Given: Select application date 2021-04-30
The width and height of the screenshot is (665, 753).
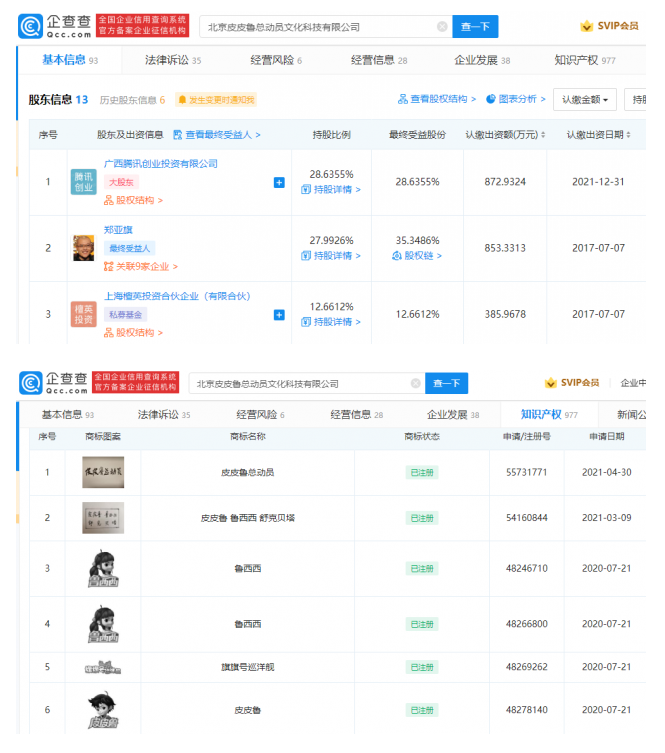Looking at the screenshot, I should click(606, 472).
